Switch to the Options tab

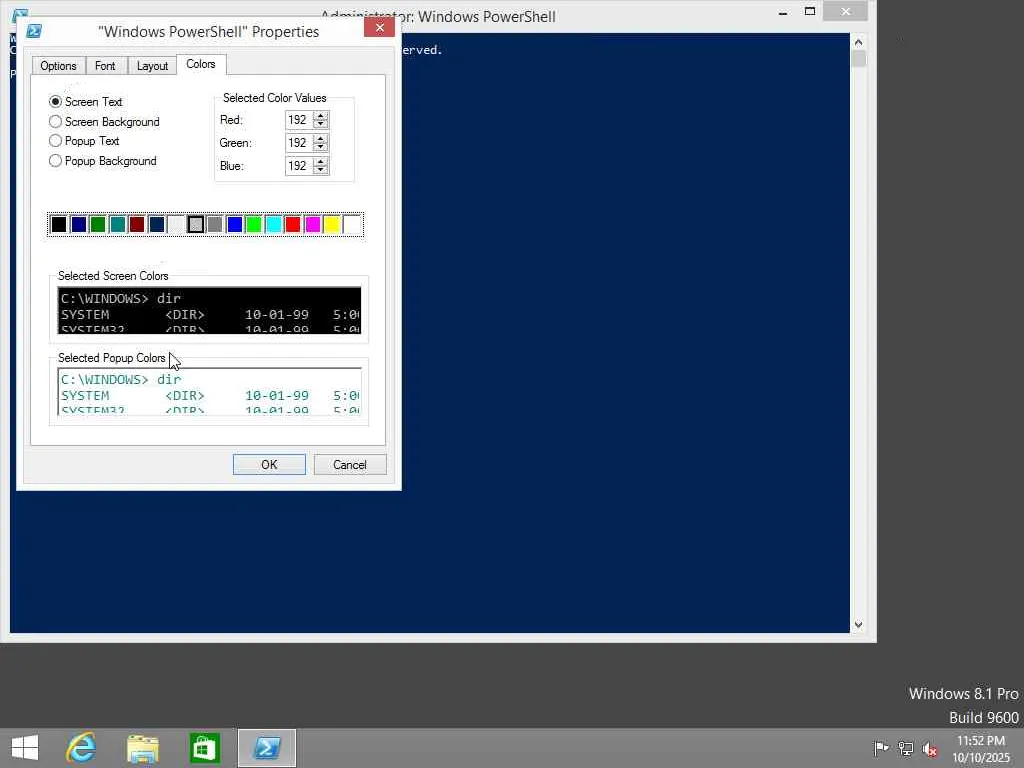(x=58, y=66)
